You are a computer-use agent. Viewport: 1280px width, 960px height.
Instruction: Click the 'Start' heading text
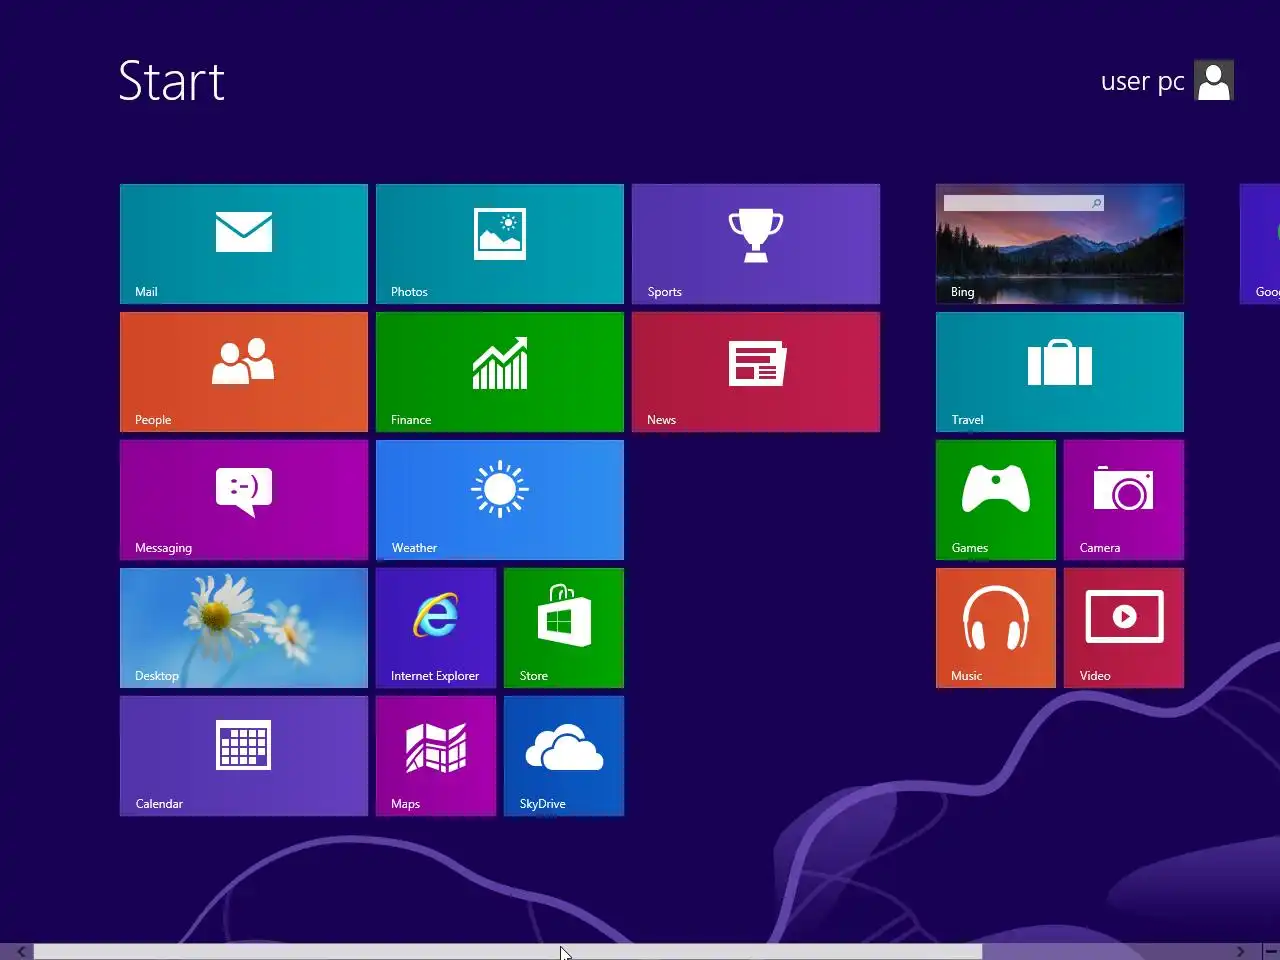[x=172, y=81]
